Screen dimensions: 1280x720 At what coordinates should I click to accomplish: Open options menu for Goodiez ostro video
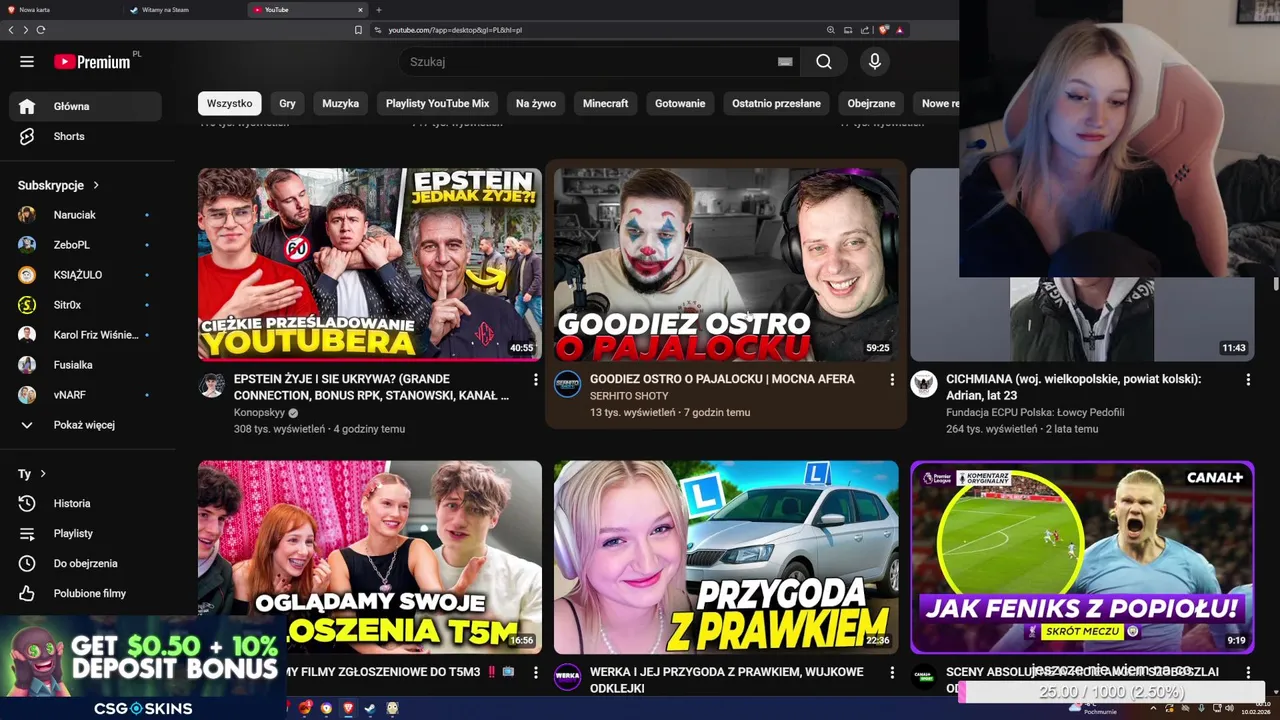click(892, 380)
